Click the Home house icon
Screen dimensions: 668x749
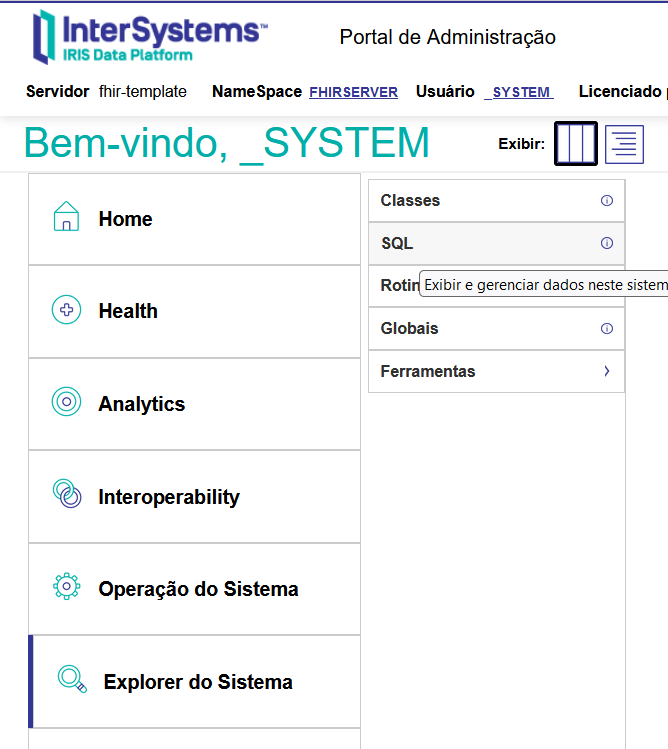pyautogui.click(x=66, y=217)
